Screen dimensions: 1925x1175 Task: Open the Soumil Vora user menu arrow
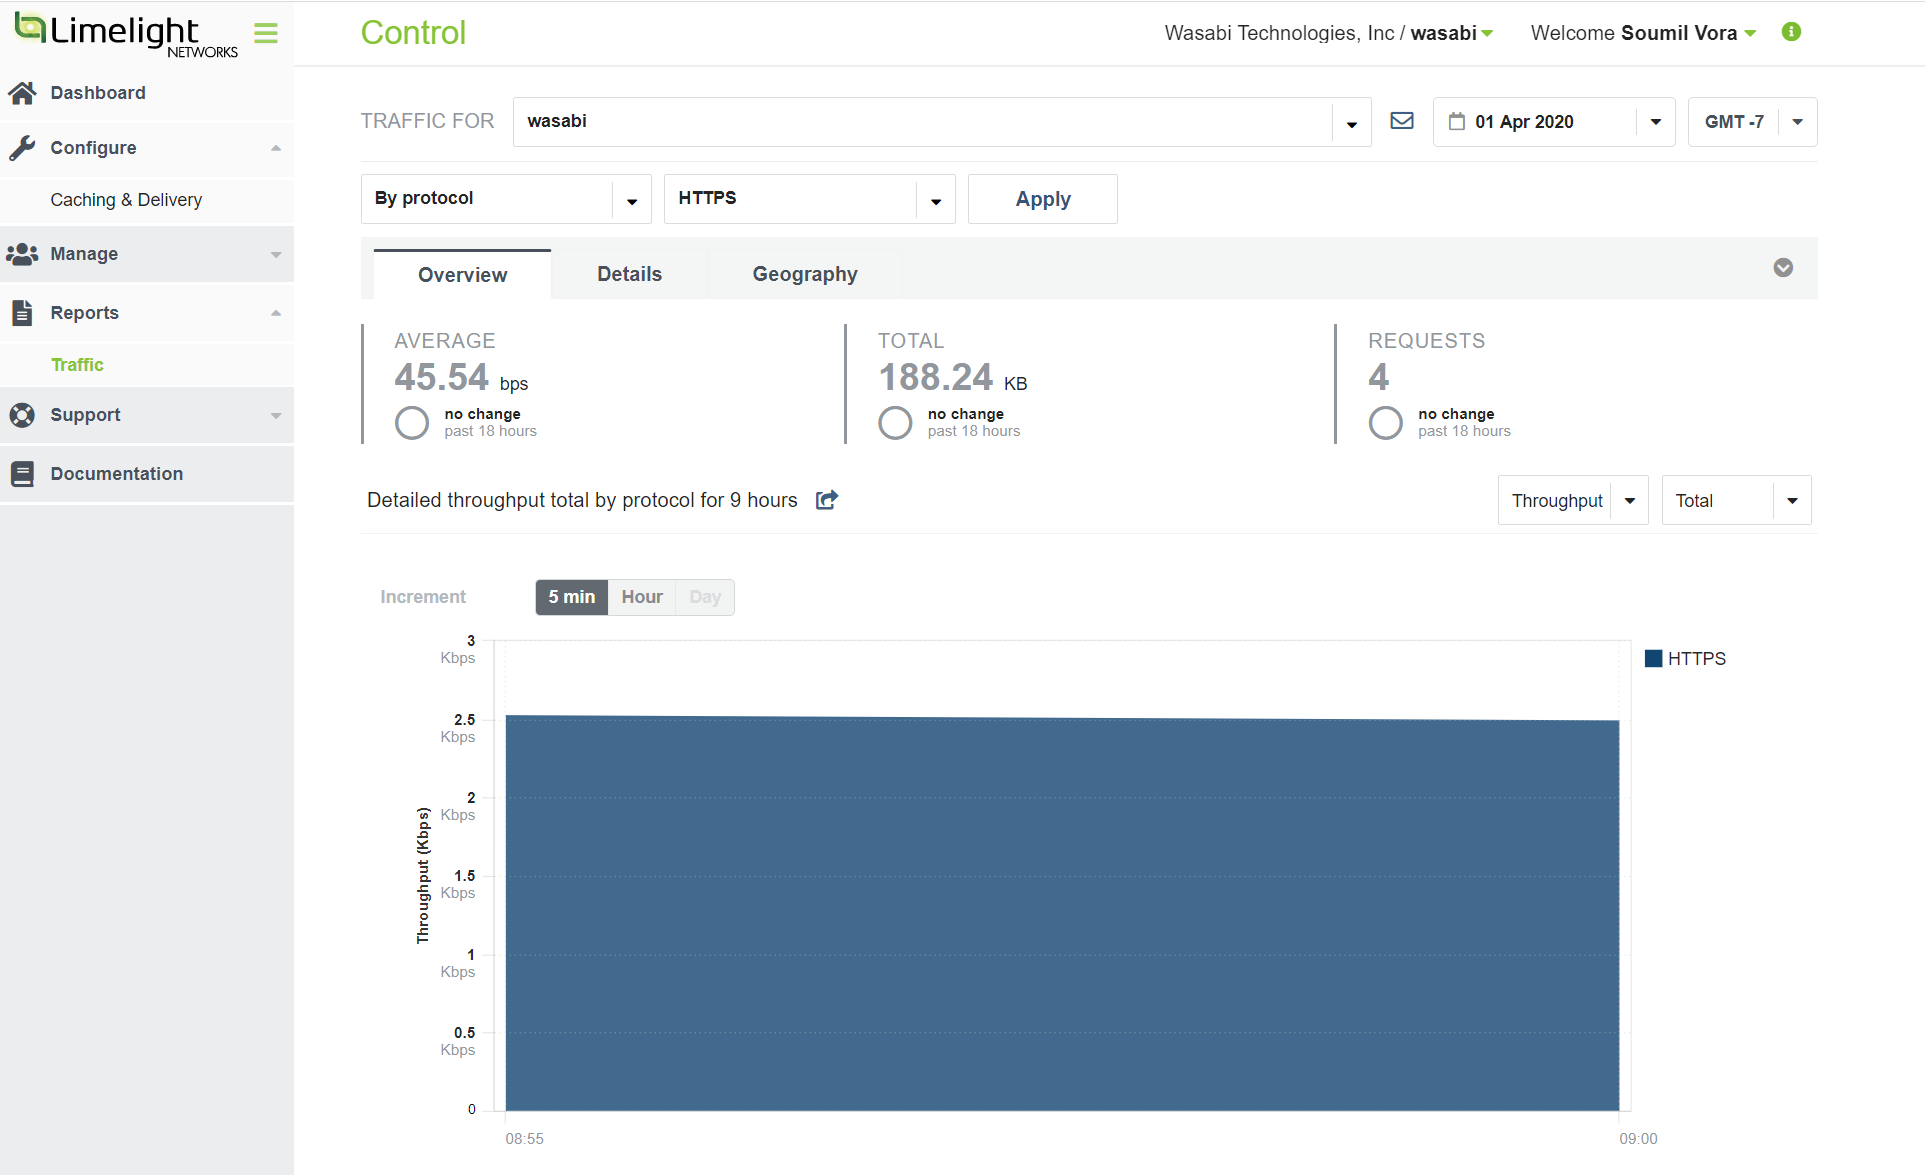click(x=1750, y=34)
